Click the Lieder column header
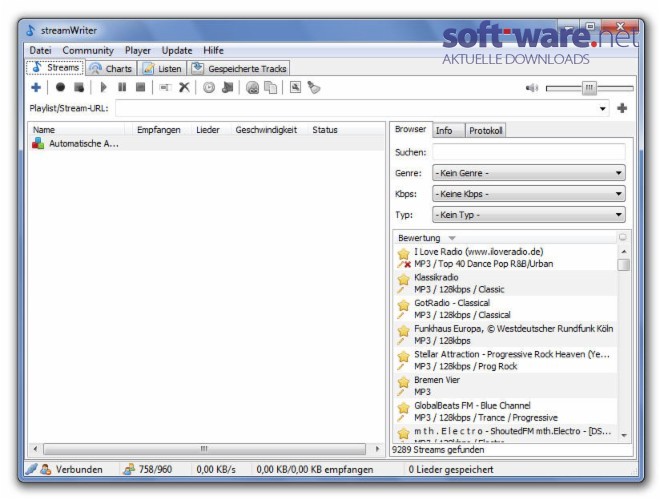The width and height of the screenshot is (660, 500). coord(208,130)
